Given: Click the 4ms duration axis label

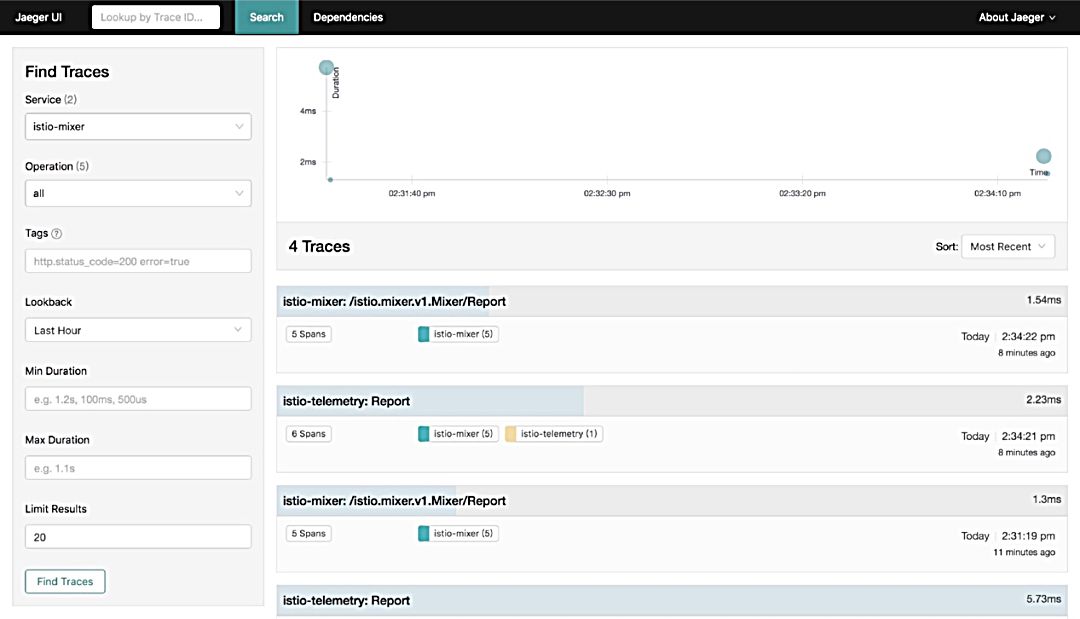Looking at the screenshot, I should (308, 111).
